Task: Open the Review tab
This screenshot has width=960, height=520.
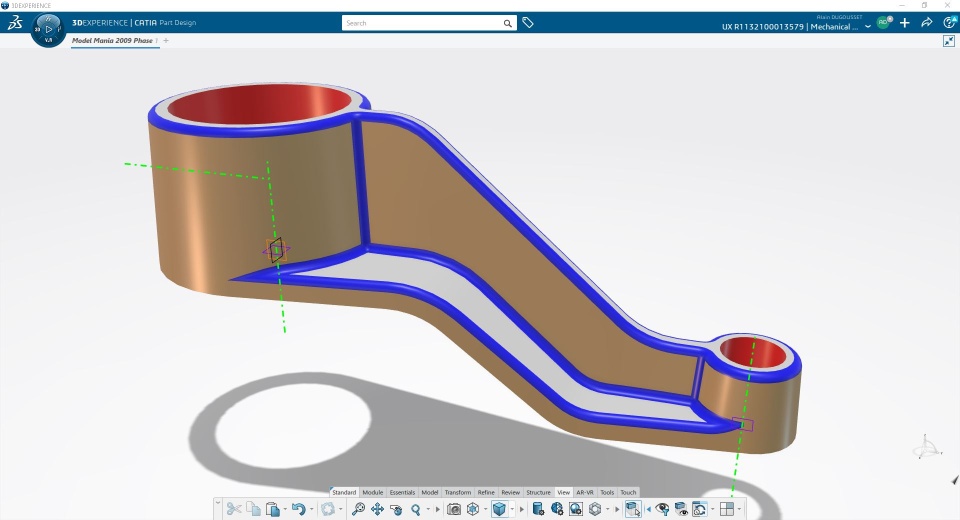Action: (x=511, y=492)
